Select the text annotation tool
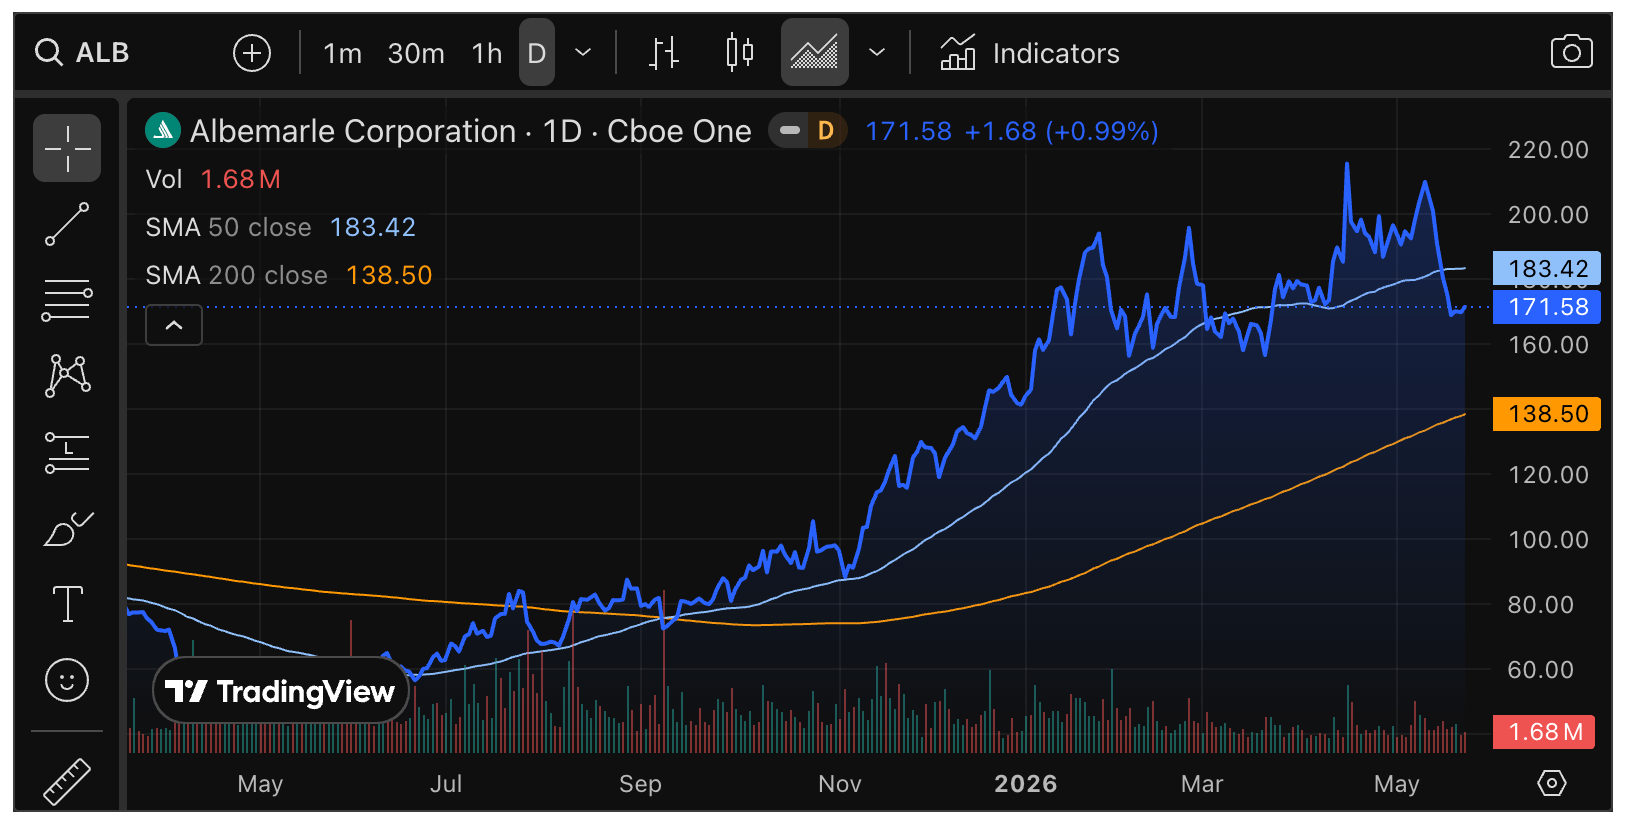This screenshot has height=824, width=1626. (67, 604)
